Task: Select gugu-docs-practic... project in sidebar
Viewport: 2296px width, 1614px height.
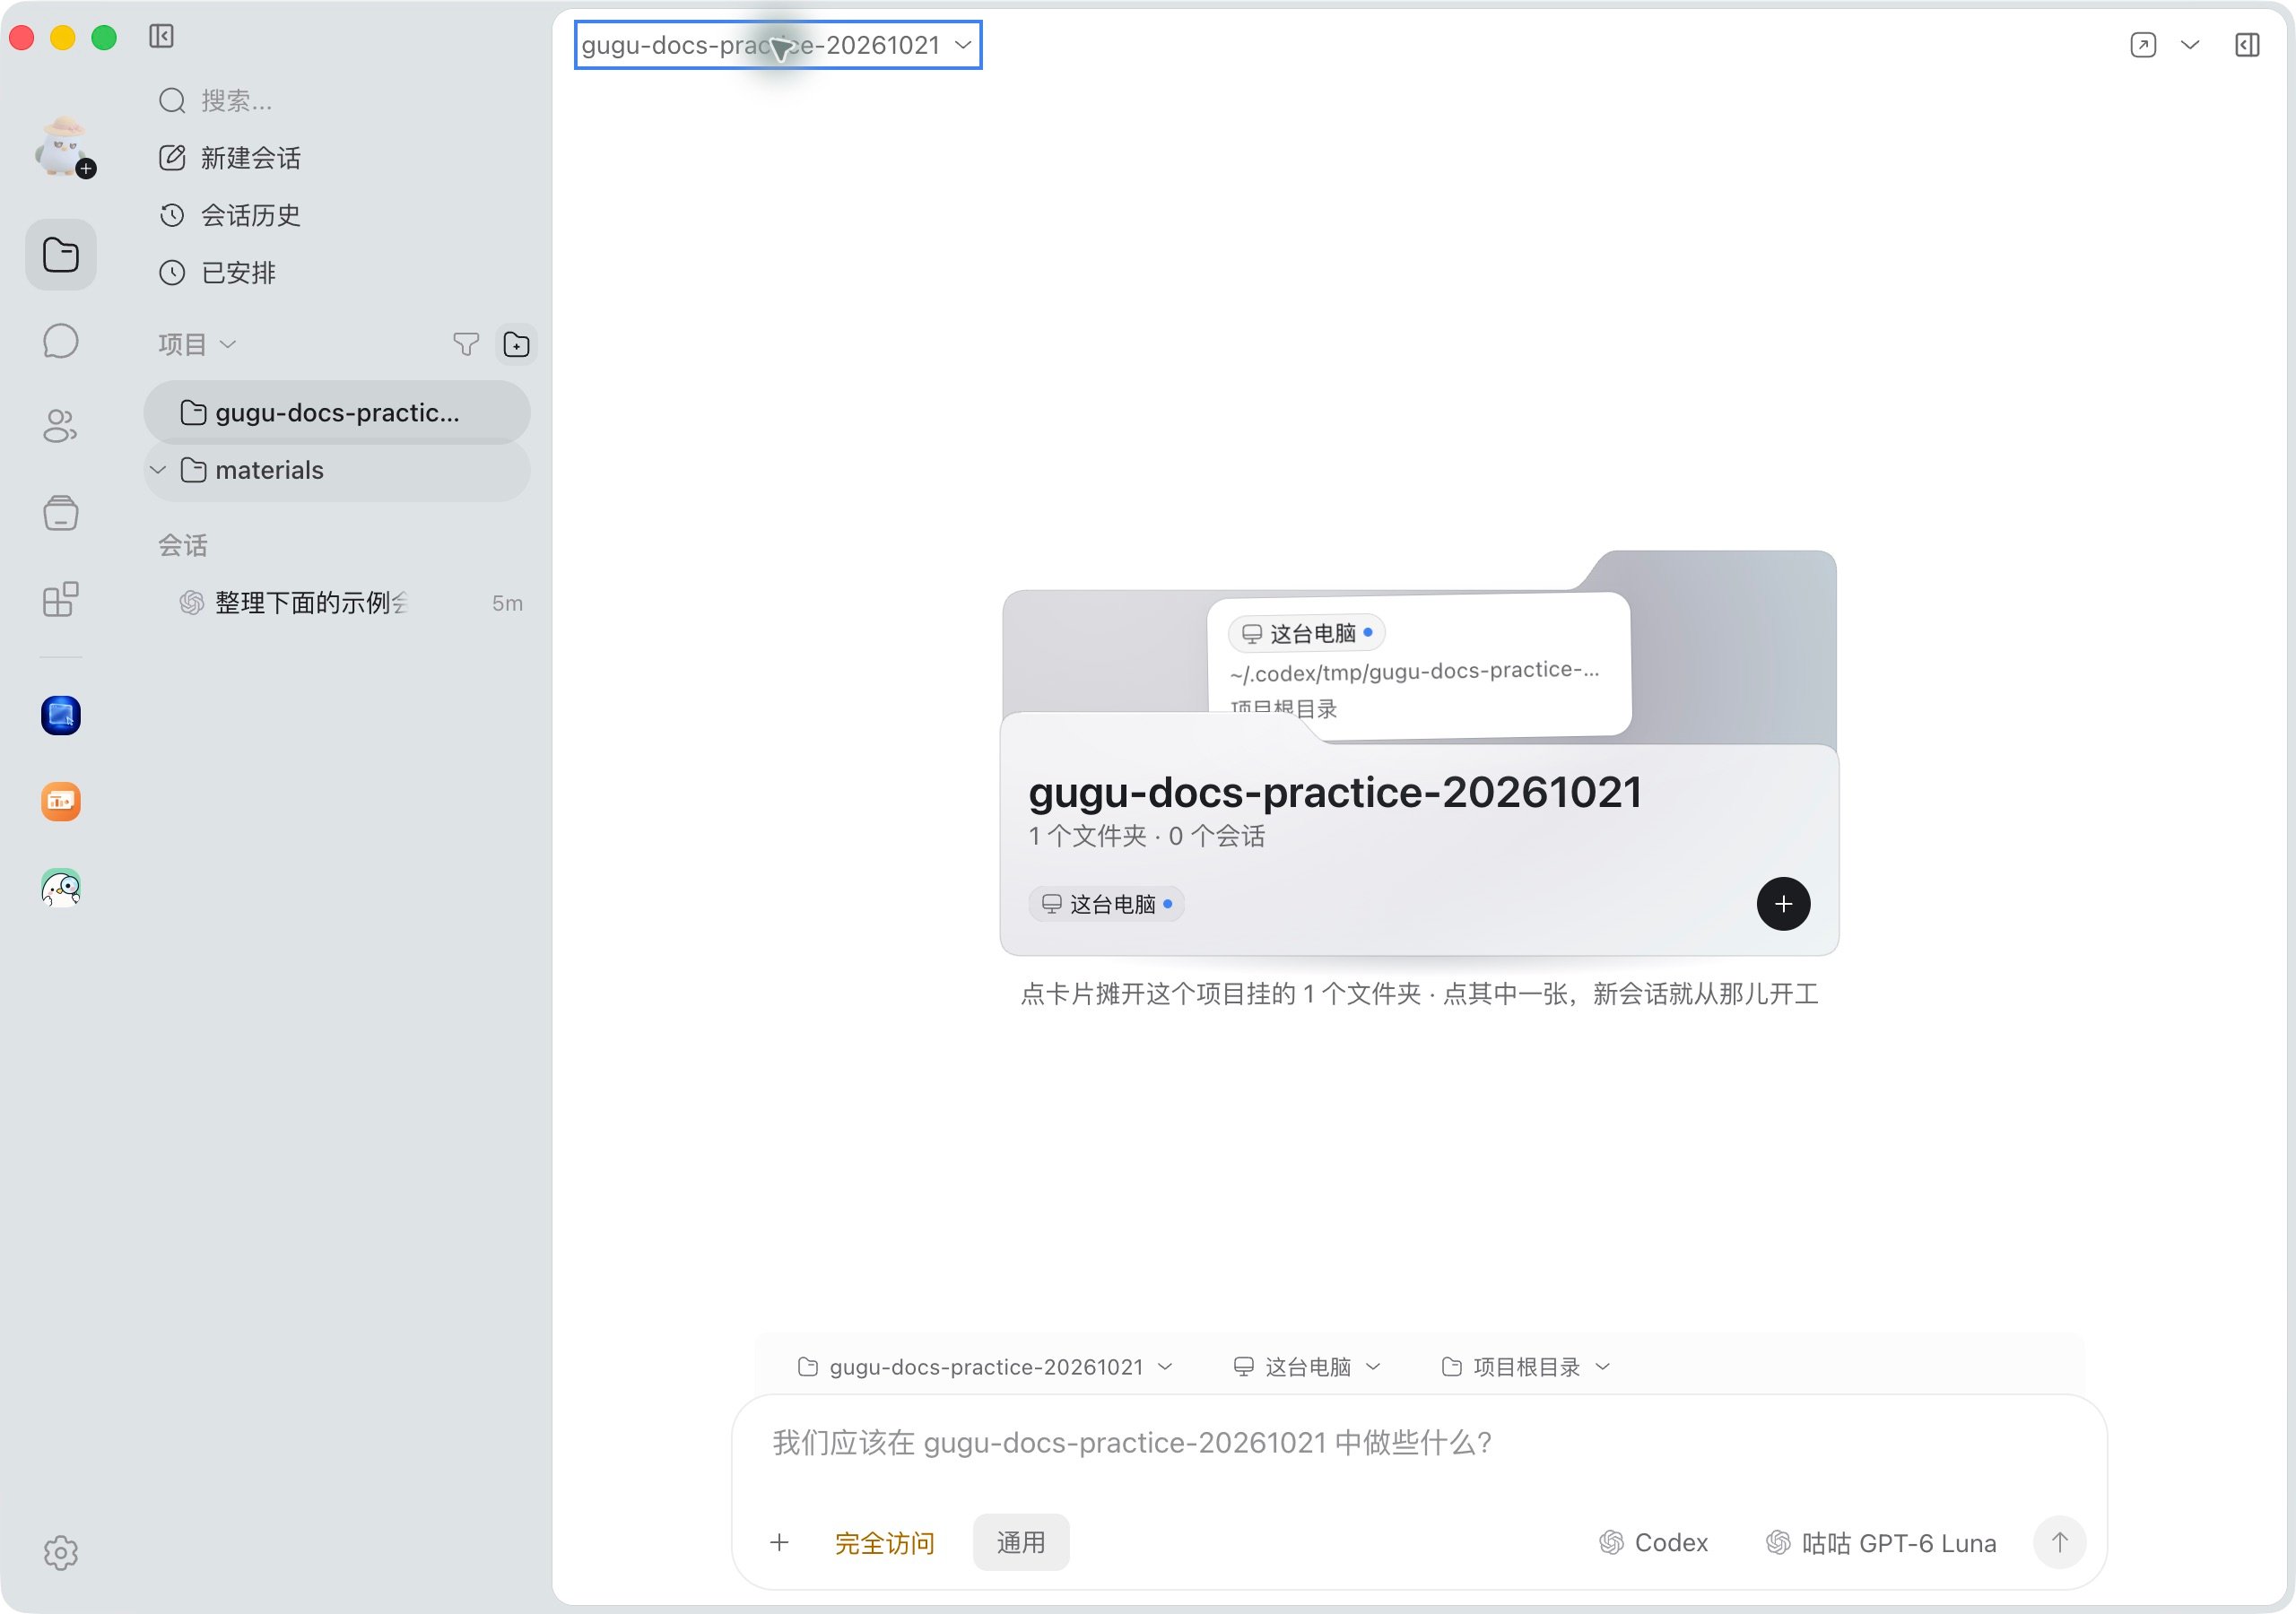Action: (337, 413)
